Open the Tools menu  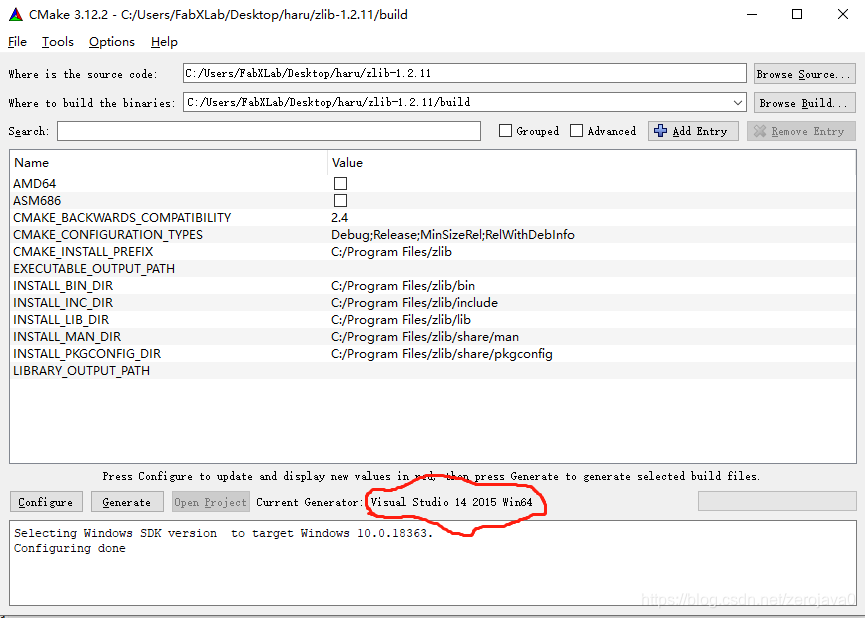(57, 42)
